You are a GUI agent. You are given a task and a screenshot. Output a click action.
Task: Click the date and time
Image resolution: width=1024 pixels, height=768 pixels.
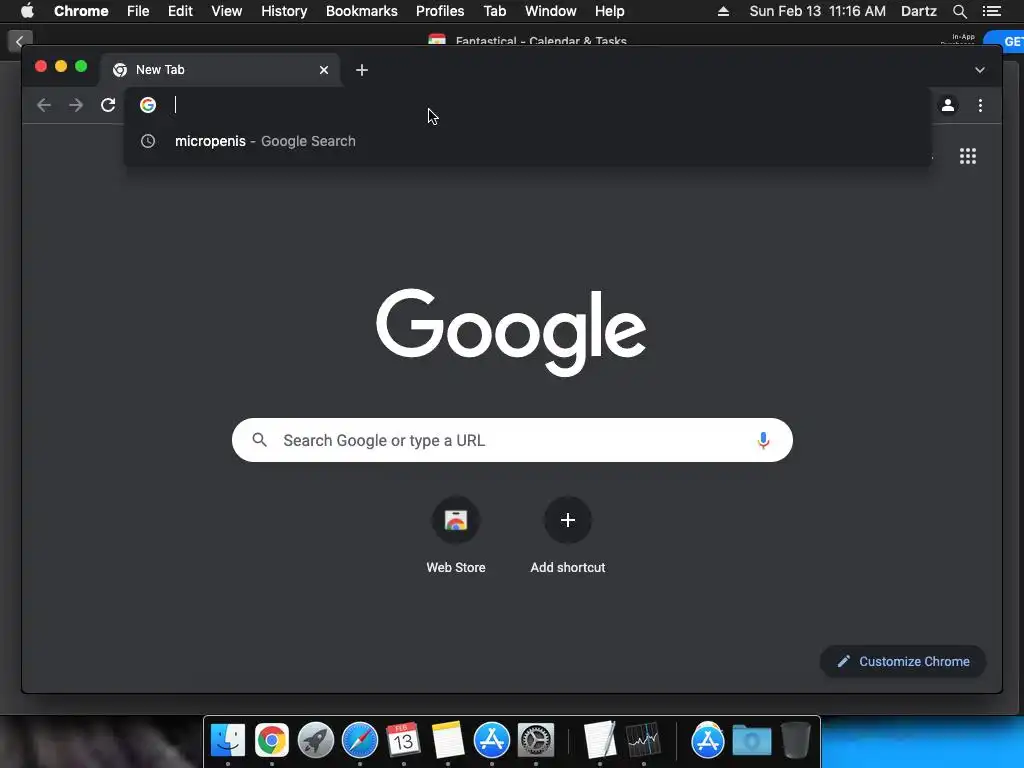818,11
